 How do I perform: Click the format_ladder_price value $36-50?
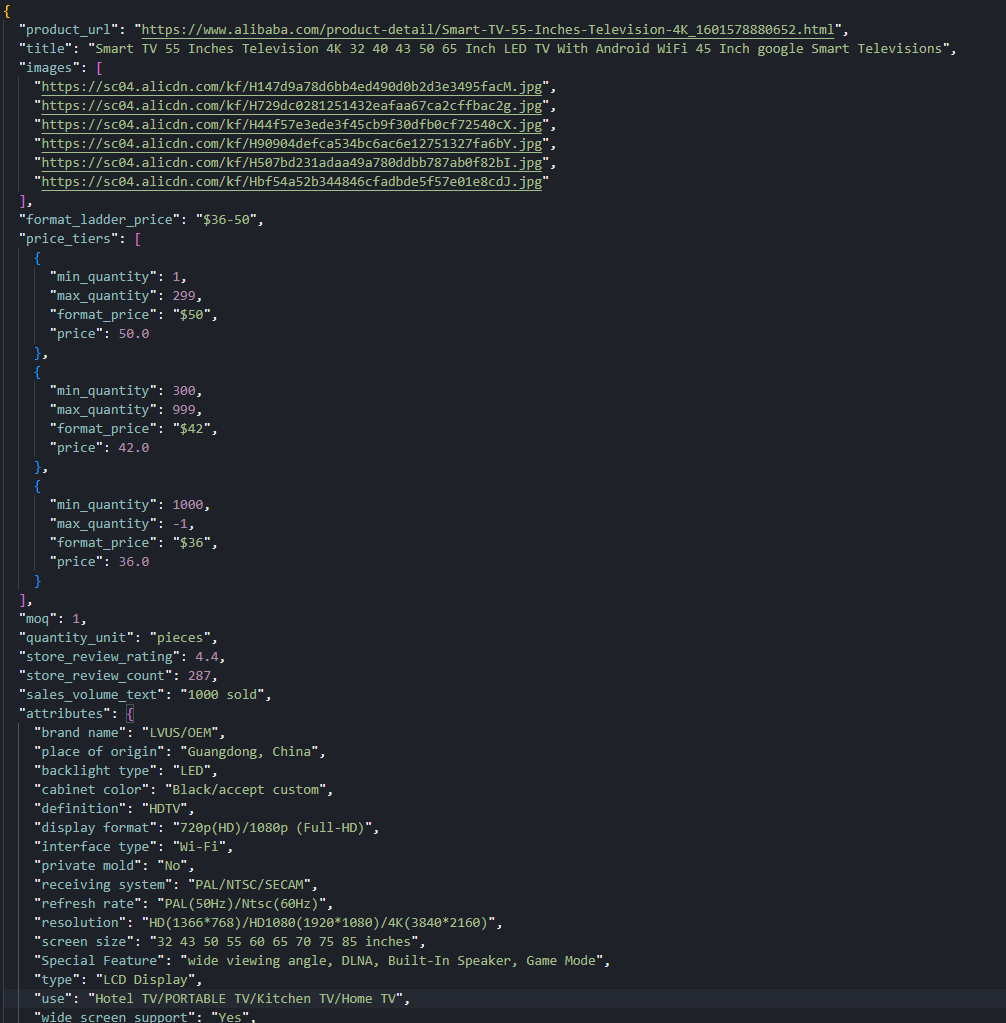225,219
